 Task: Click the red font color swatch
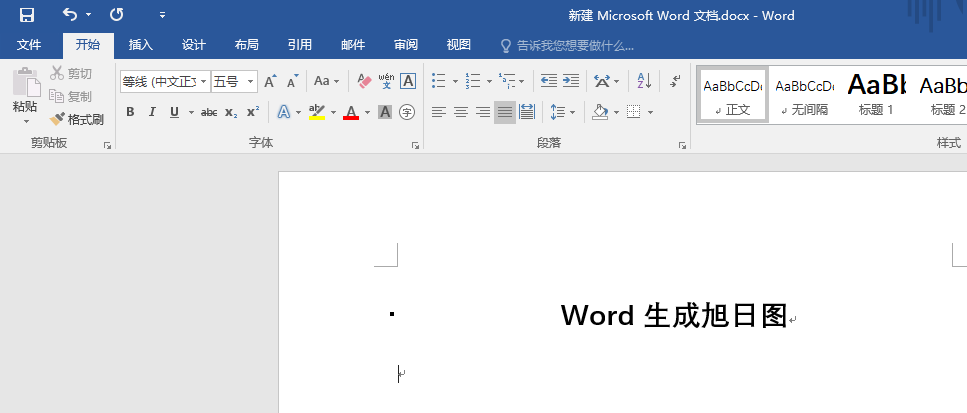tap(351, 112)
